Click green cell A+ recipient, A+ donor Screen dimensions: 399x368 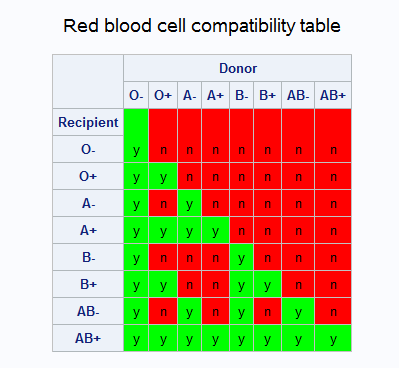pyautogui.click(x=215, y=230)
